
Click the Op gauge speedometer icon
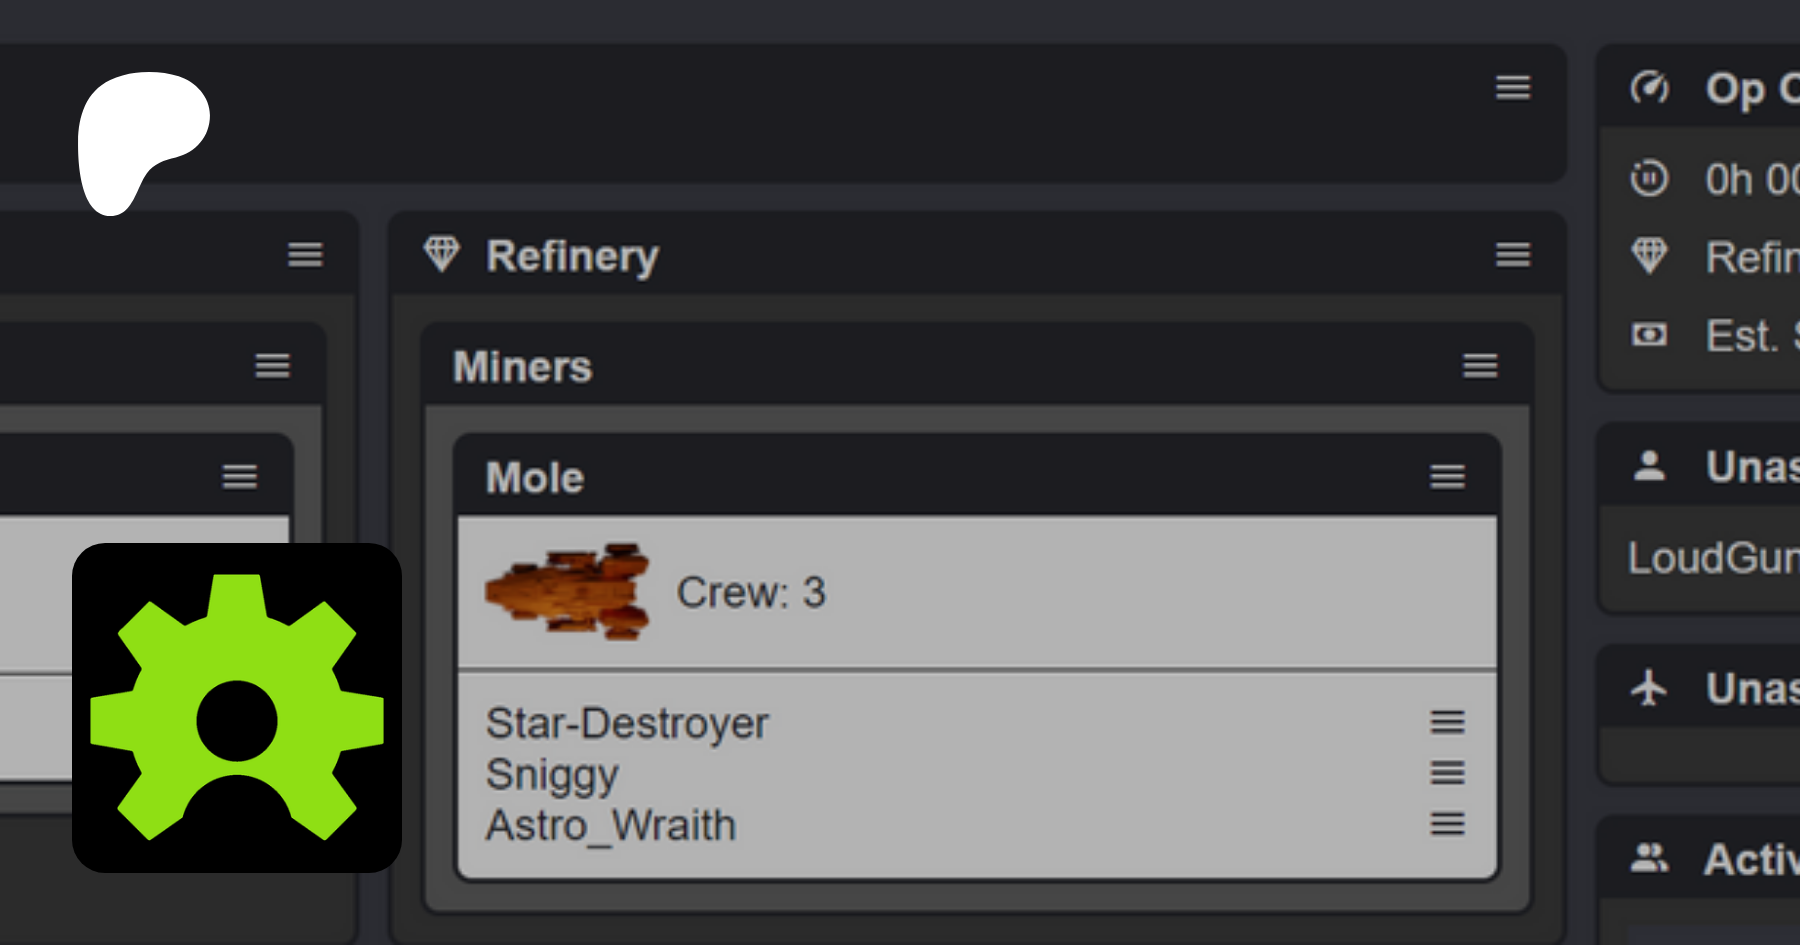[1649, 88]
